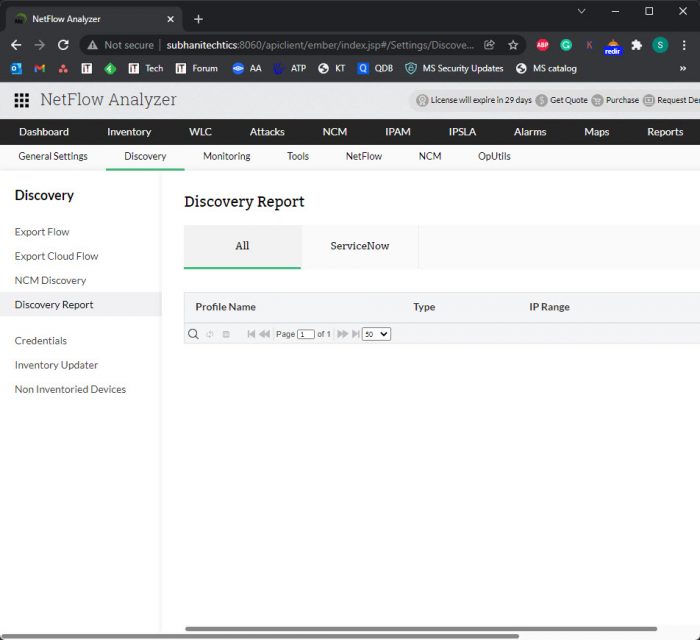Open the Alarms menu
Screen dimensions: 700x640
pyautogui.click(x=530, y=132)
